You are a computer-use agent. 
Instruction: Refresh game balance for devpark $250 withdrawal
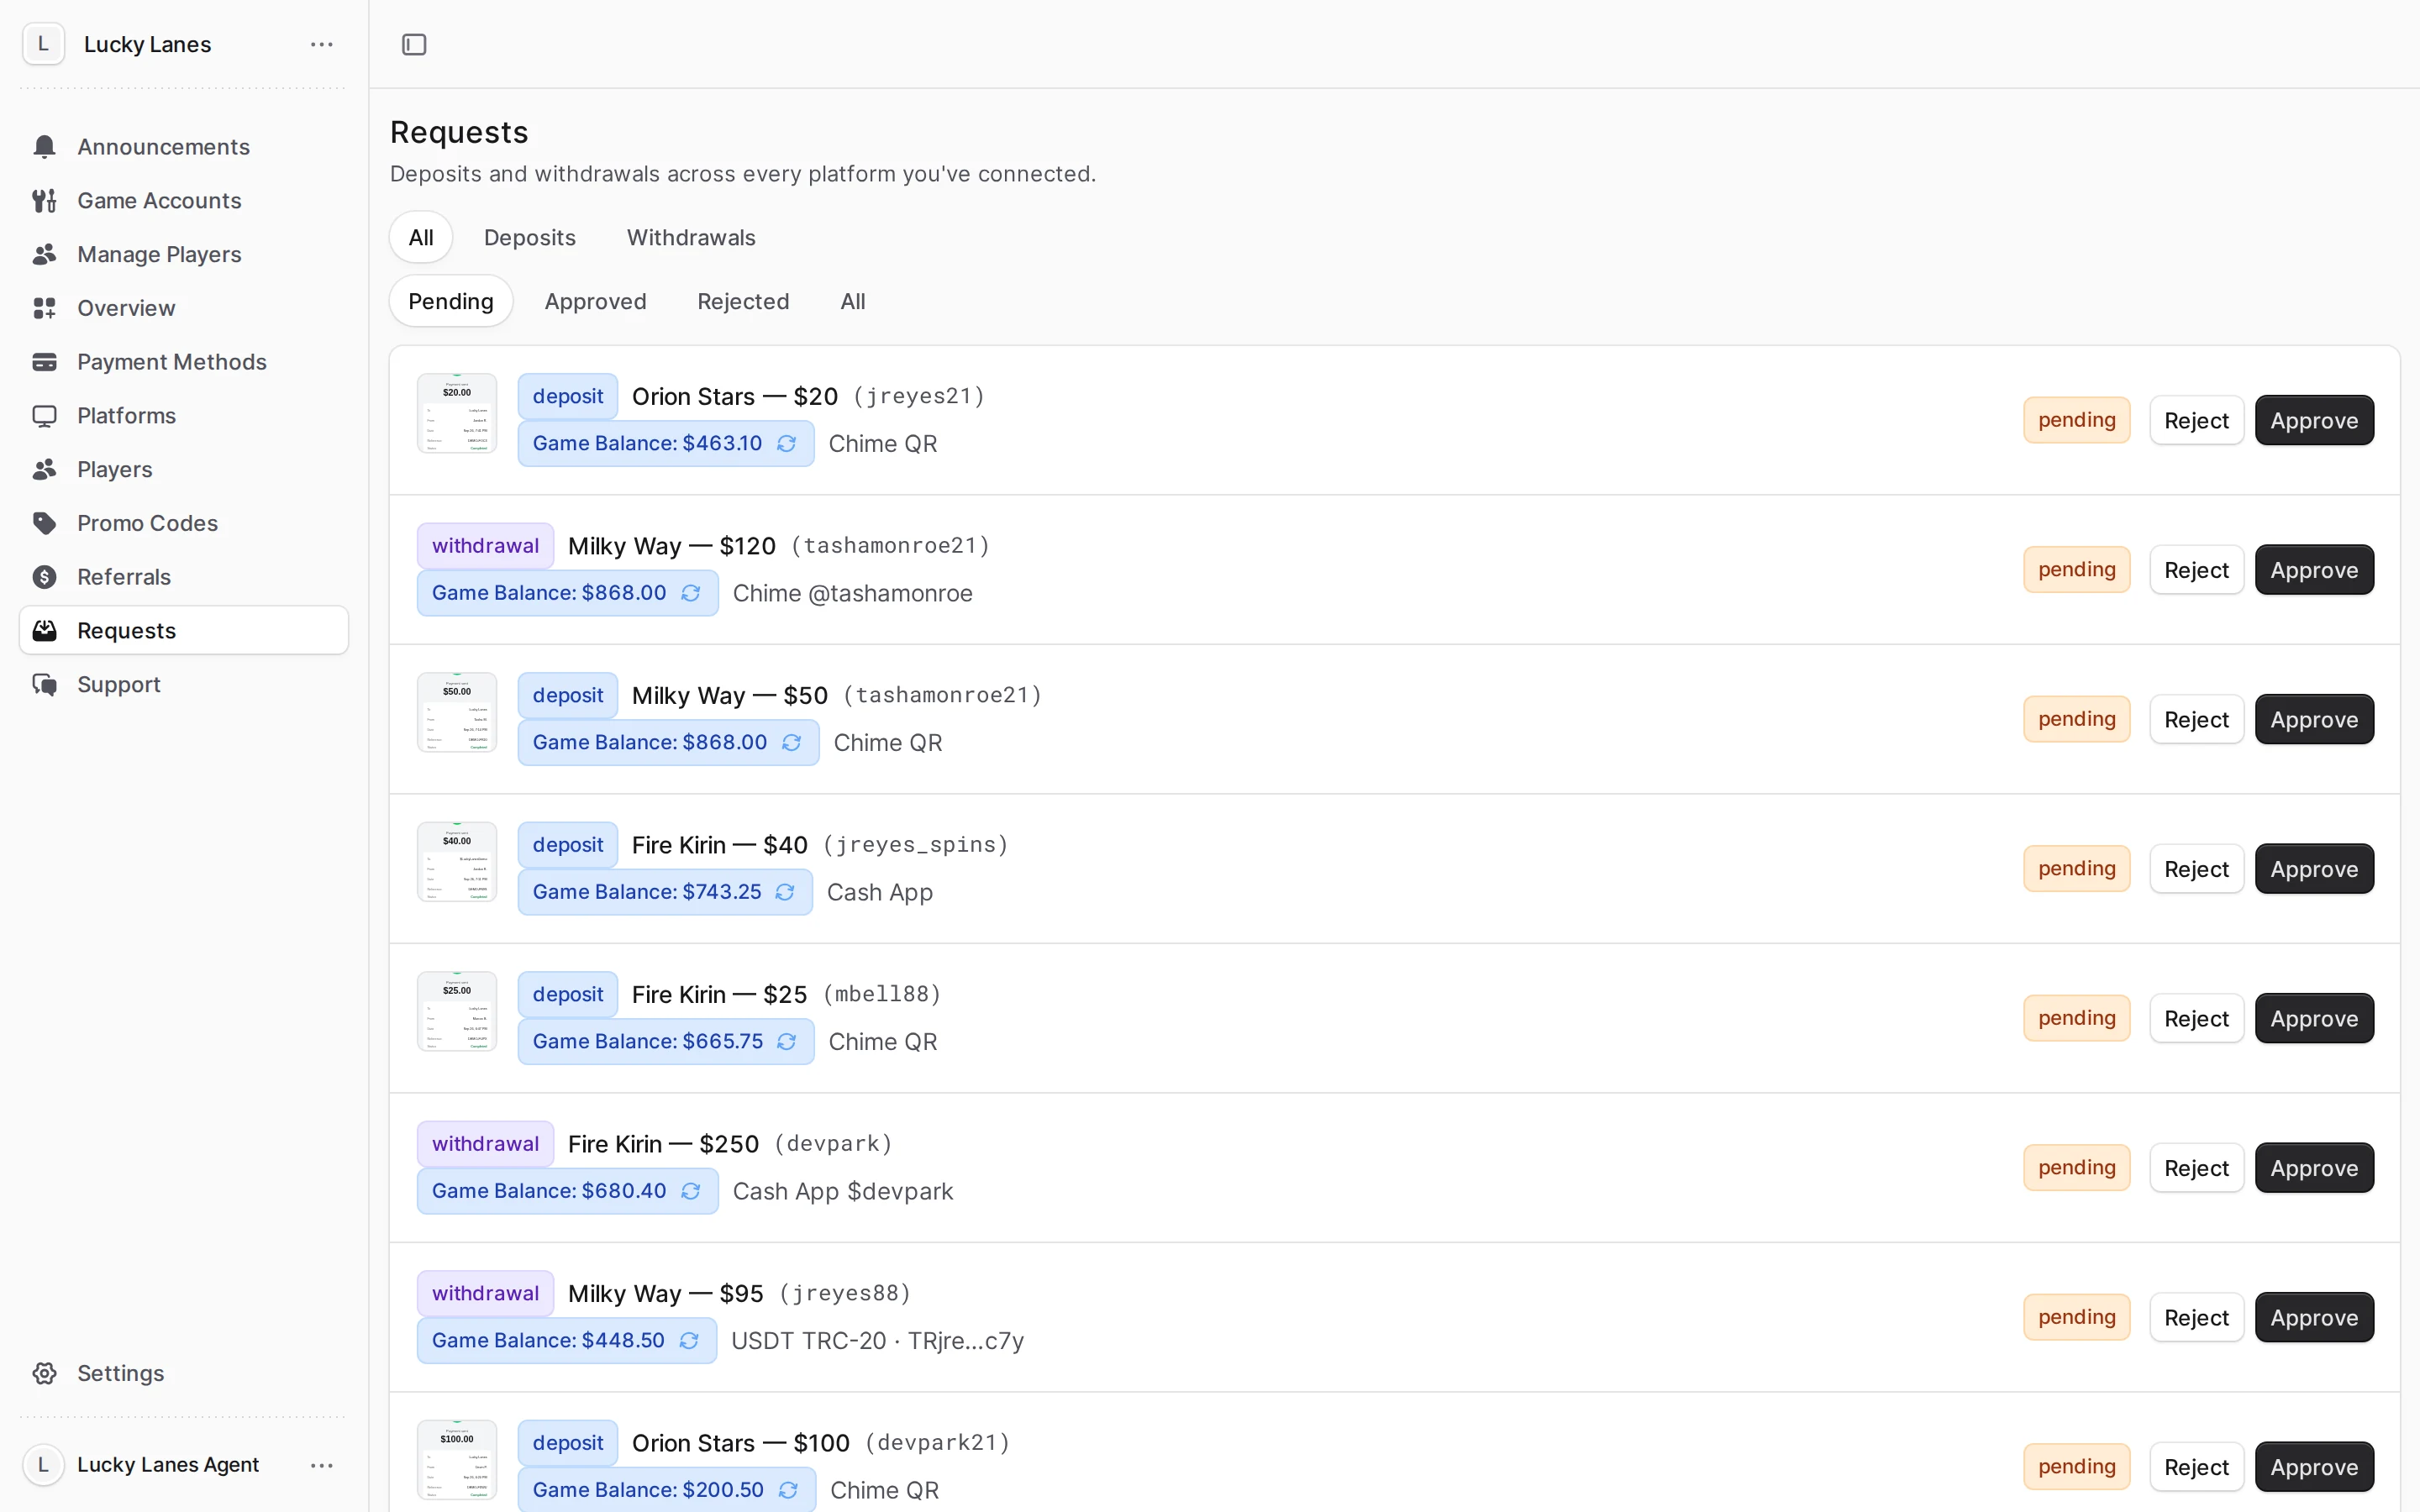[691, 1191]
